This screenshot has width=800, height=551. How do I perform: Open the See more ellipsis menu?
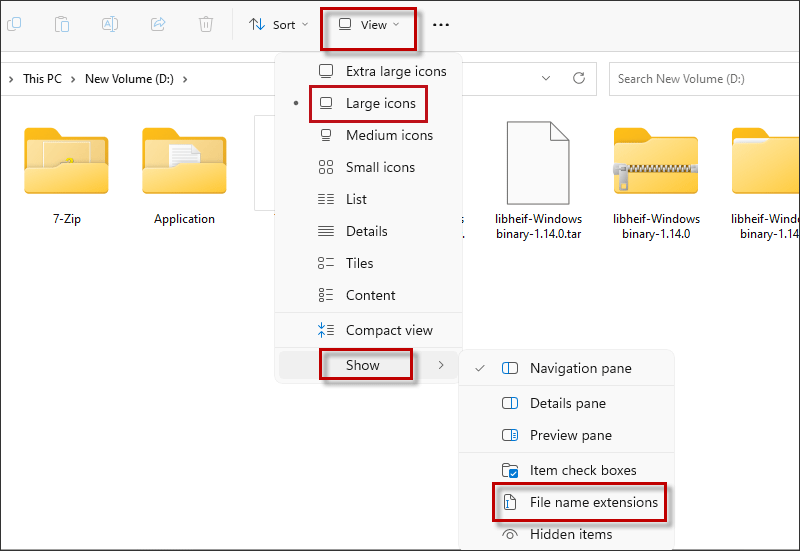pos(441,24)
